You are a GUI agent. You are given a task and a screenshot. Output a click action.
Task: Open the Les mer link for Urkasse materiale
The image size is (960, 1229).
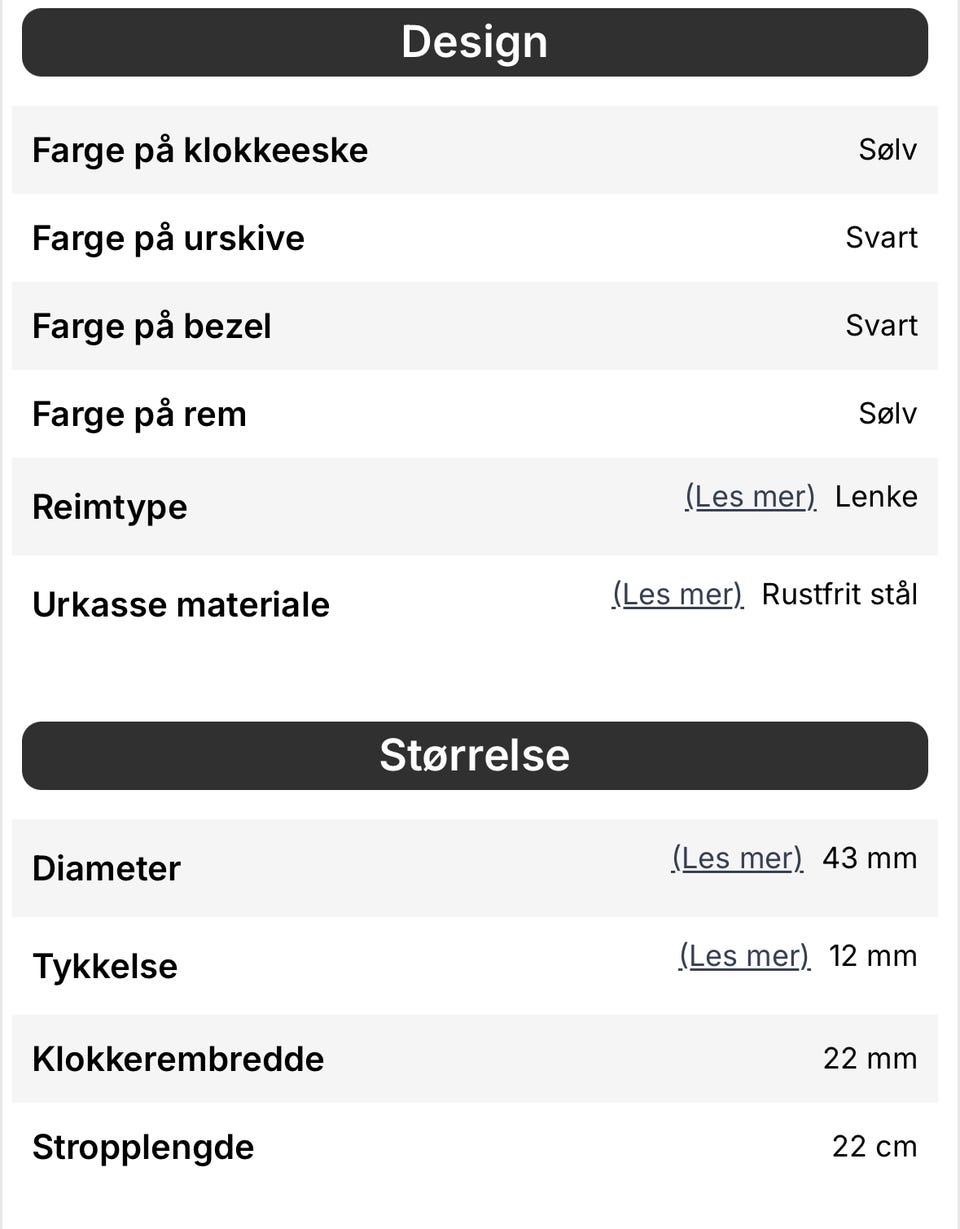click(677, 595)
